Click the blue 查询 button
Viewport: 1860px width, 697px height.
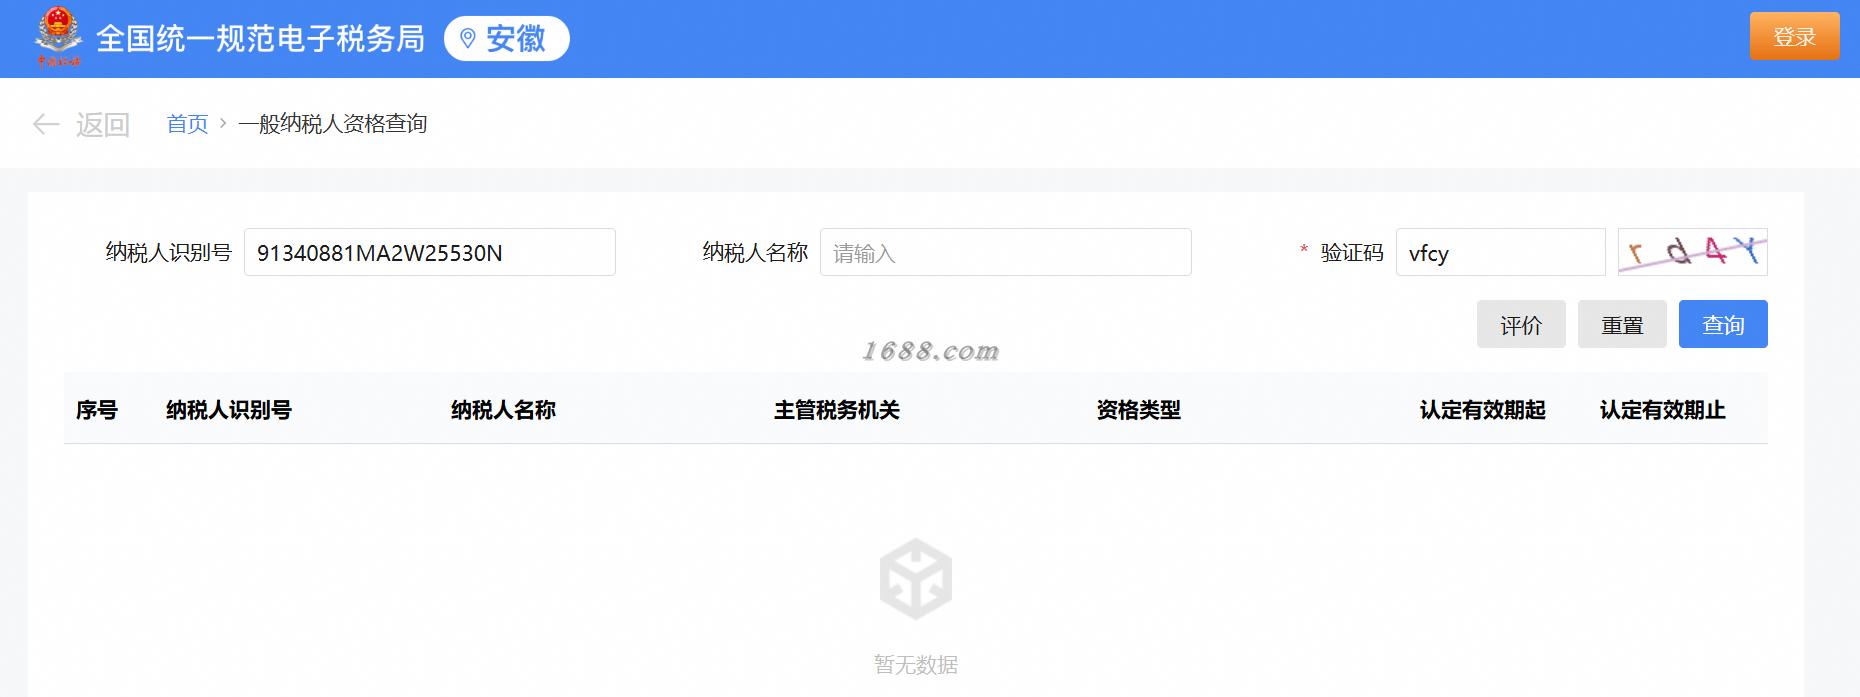click(x=1723, y=324)
